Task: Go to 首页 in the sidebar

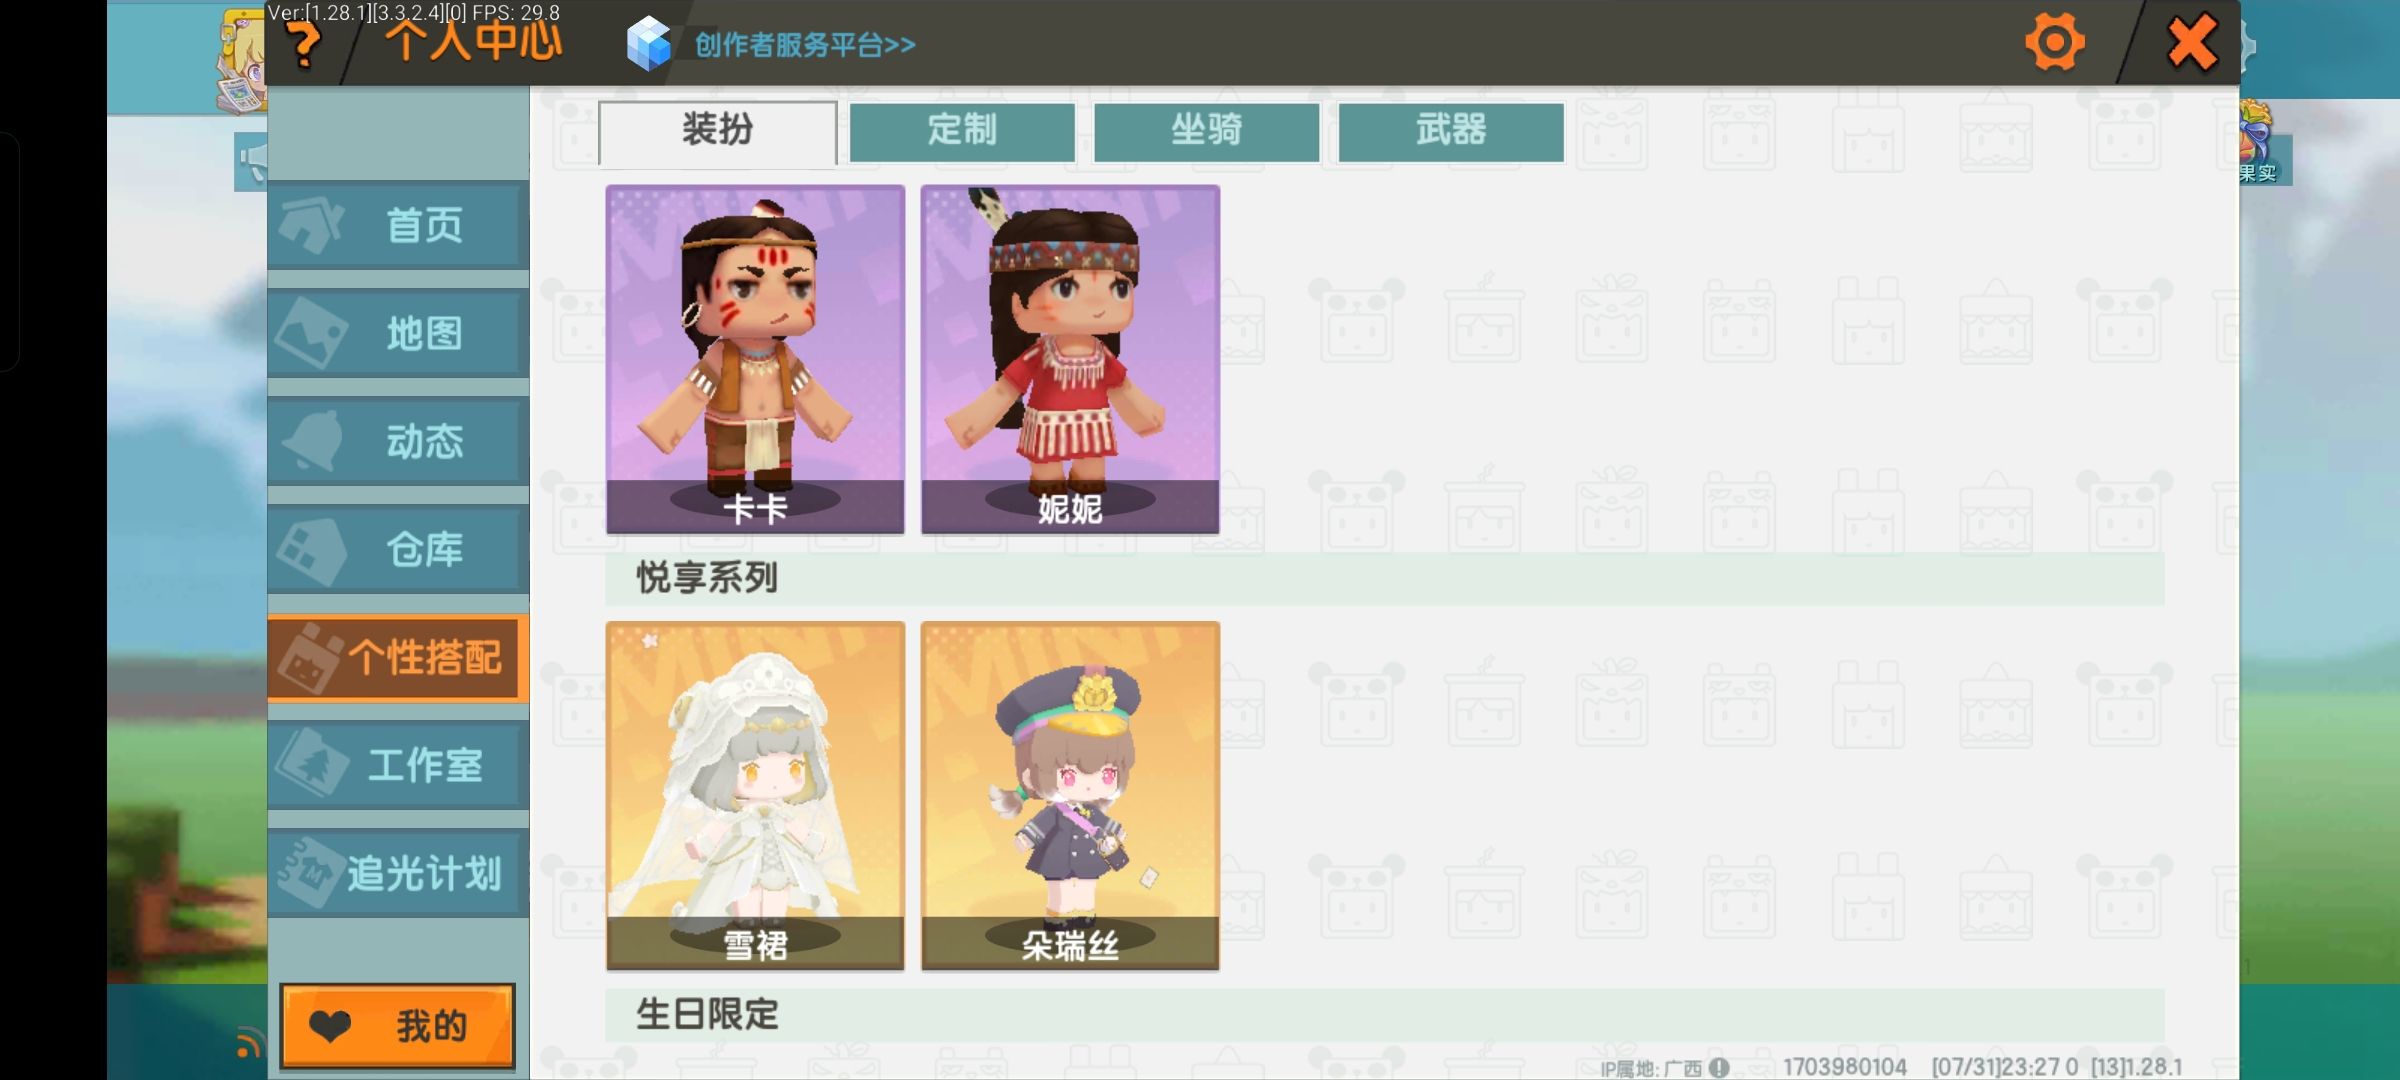Action: tap(398, 225)
